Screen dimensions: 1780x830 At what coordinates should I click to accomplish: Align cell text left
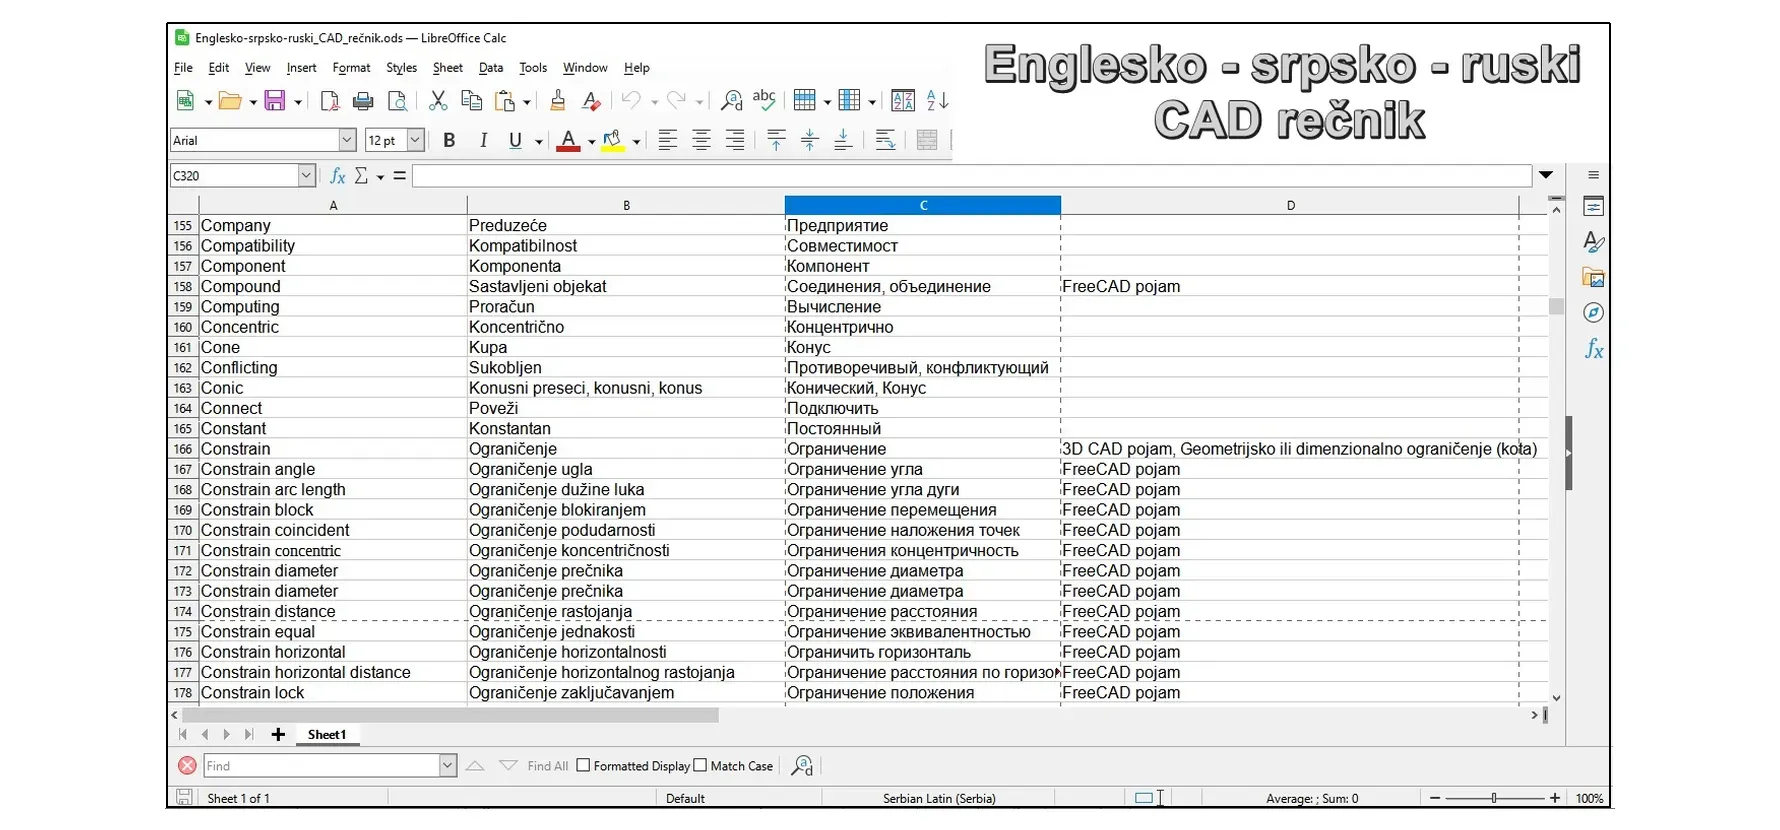click(x=668, y=141)
